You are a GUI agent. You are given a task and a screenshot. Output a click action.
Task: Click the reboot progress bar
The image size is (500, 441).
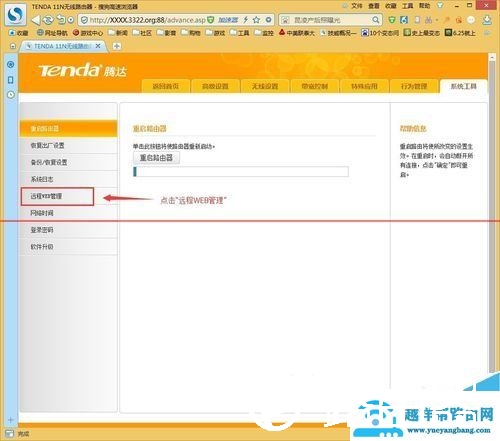pyautogui.click(x=241, y=172)
